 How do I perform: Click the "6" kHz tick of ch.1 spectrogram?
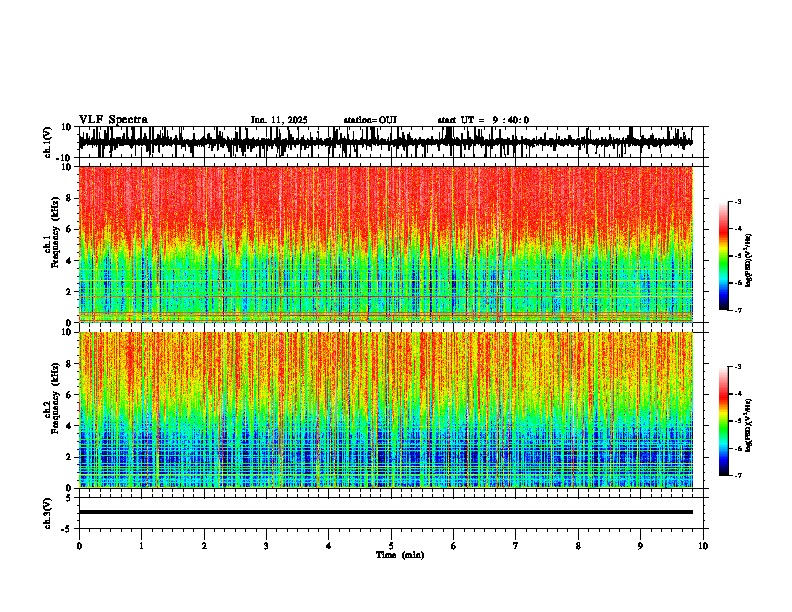click(x=70, y=229)
